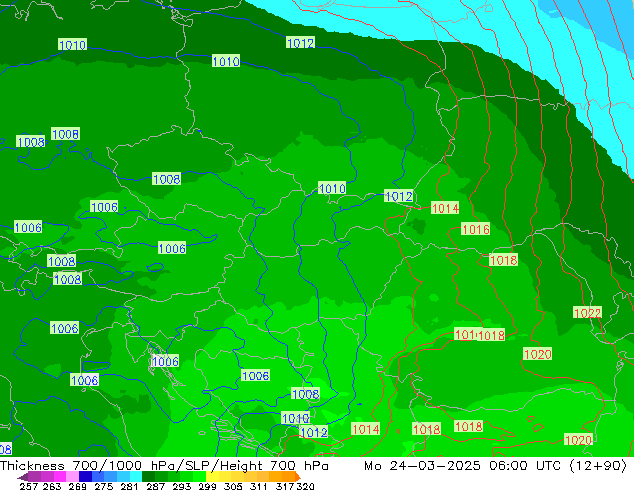Click the red 1016 isobar label

pyautogui.click(x=476, y=229)
